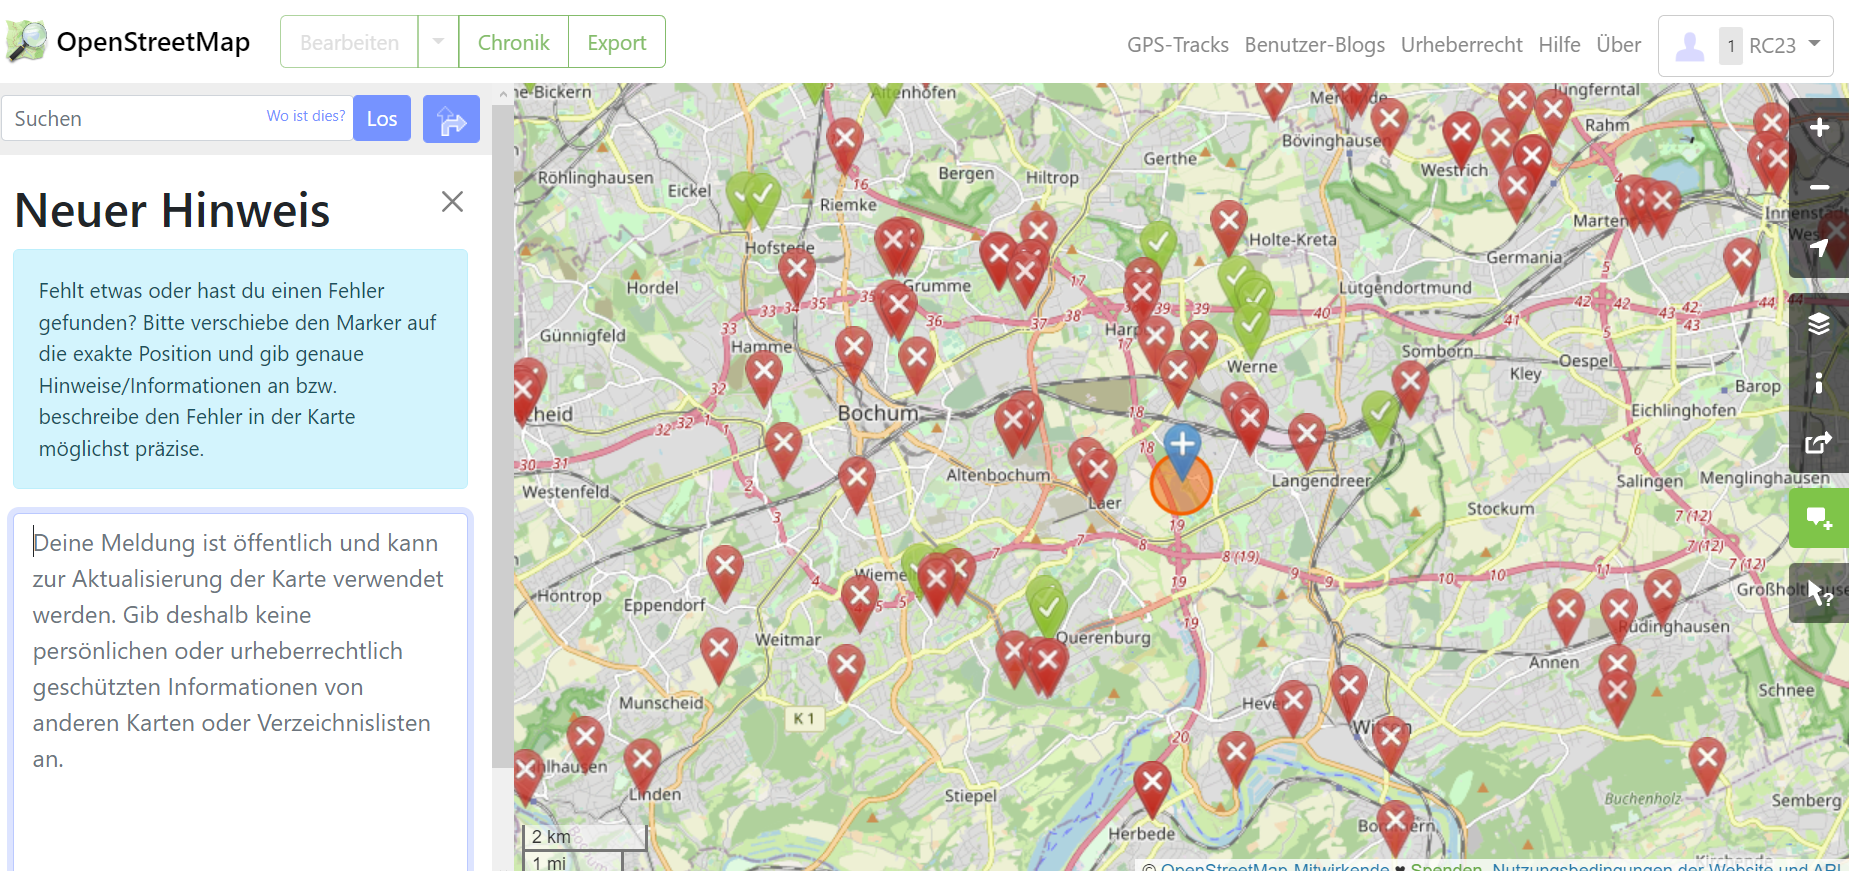Screen dimensions: 1849x871
Task: Expand the Bearbeiten editor dropdown arrow
Action: tap(438, 42)
